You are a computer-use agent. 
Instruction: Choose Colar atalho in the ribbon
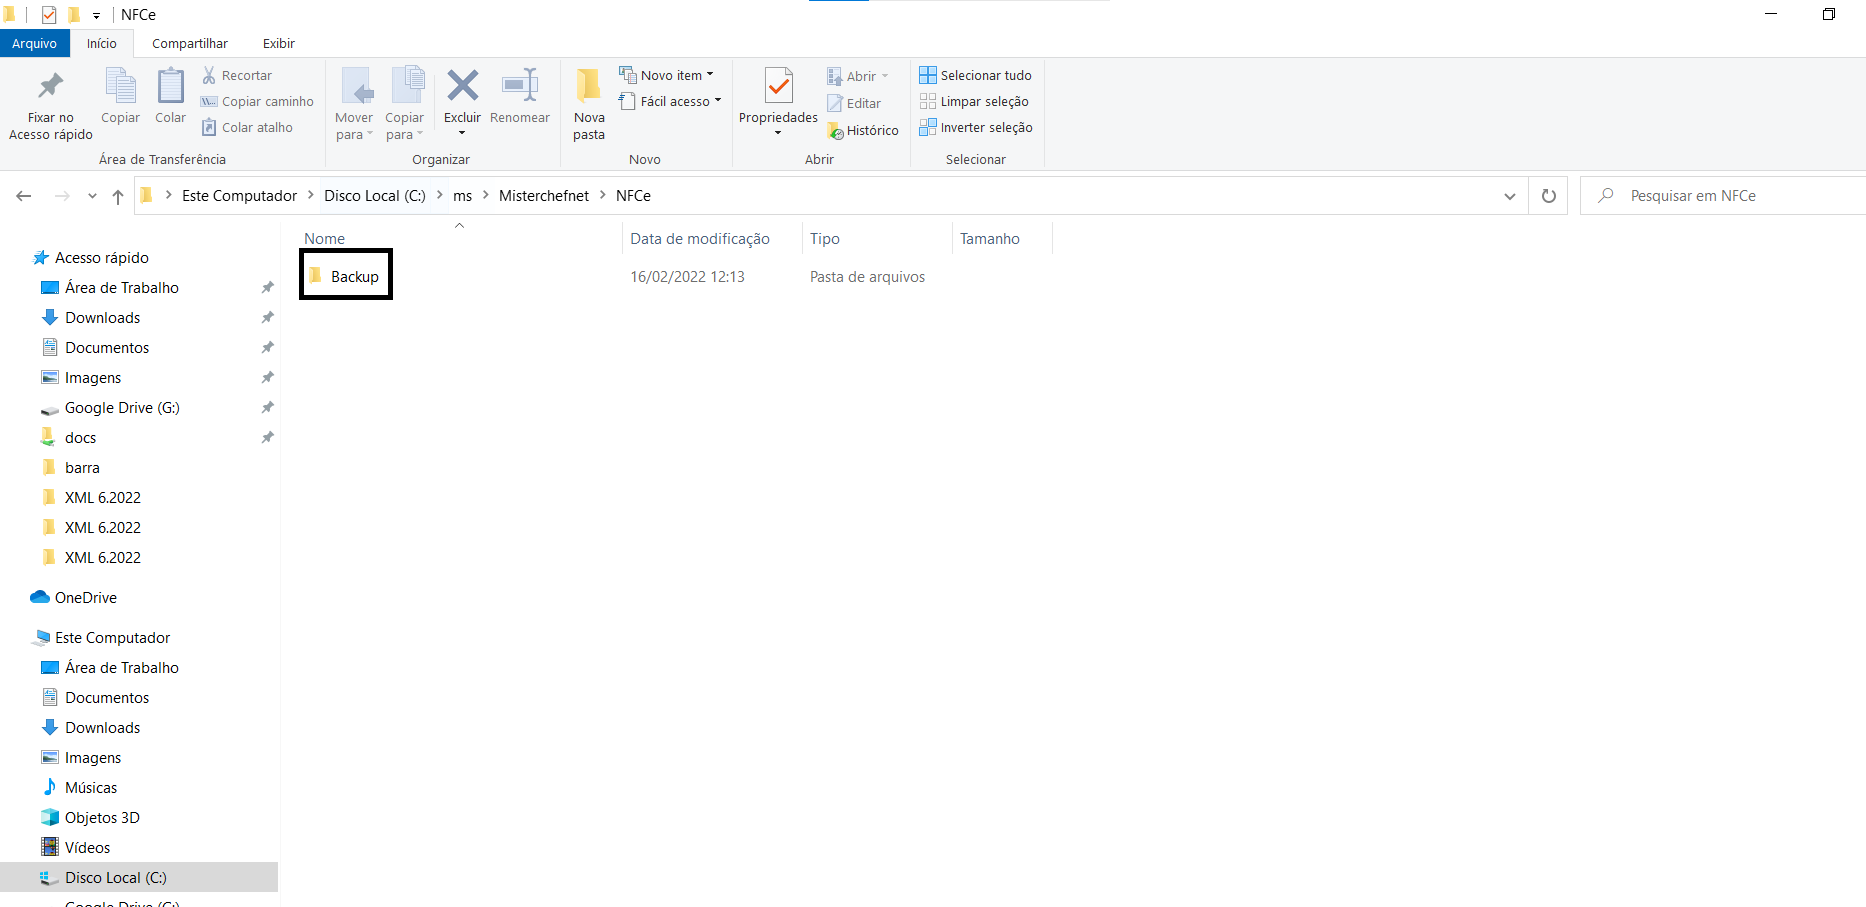(x=247, y=127)
